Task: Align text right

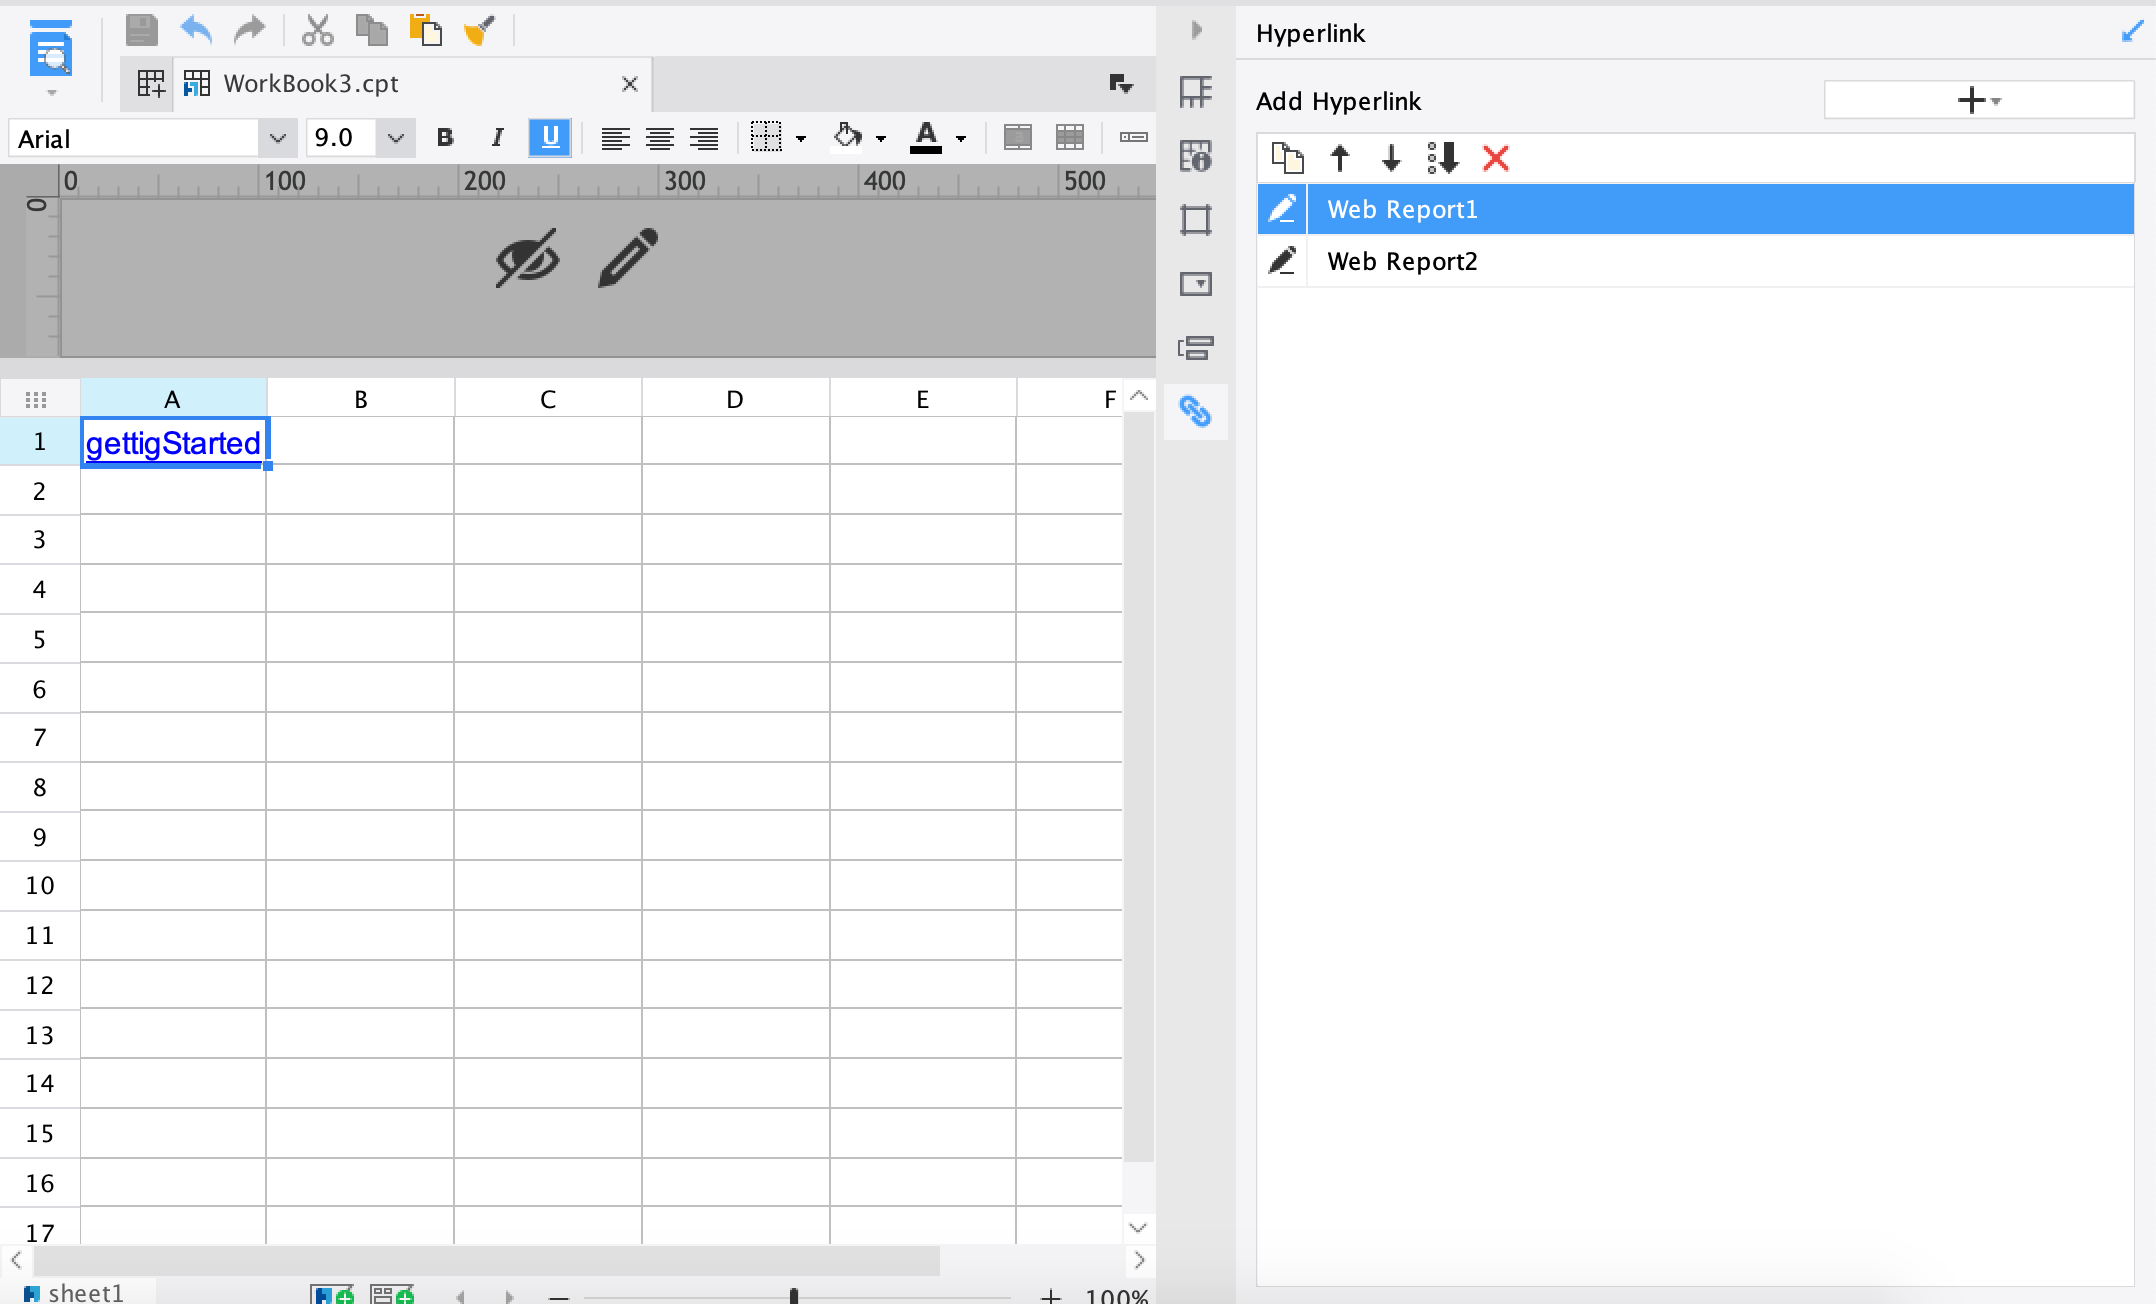Action: click(x=704, y=138)
